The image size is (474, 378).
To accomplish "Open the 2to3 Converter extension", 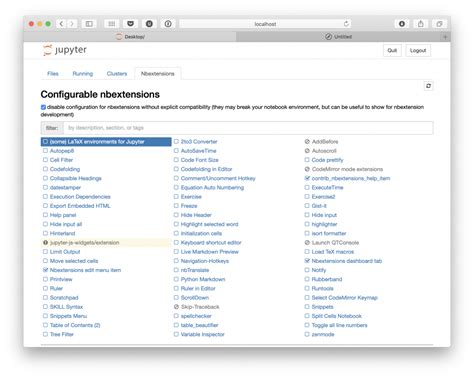I will coord(199,142).
